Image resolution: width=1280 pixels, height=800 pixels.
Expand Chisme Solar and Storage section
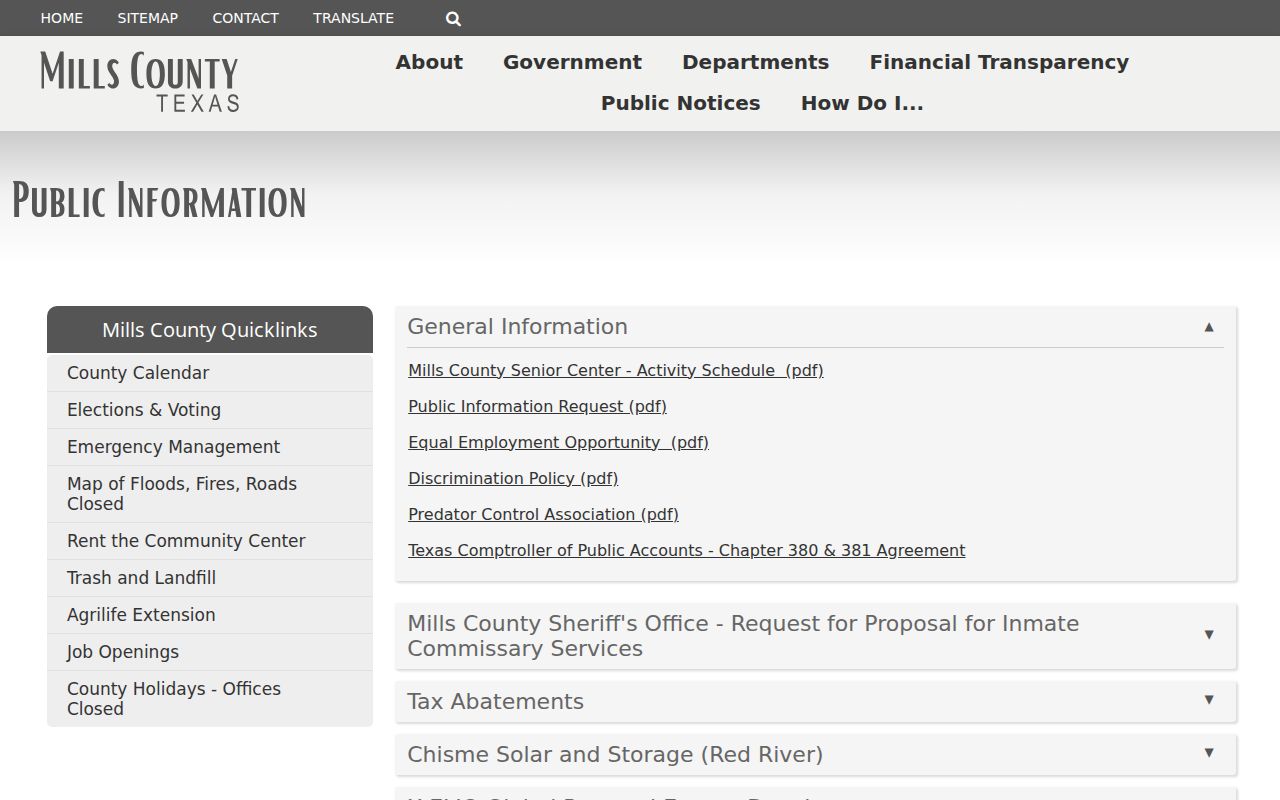[x=816, y=755]
